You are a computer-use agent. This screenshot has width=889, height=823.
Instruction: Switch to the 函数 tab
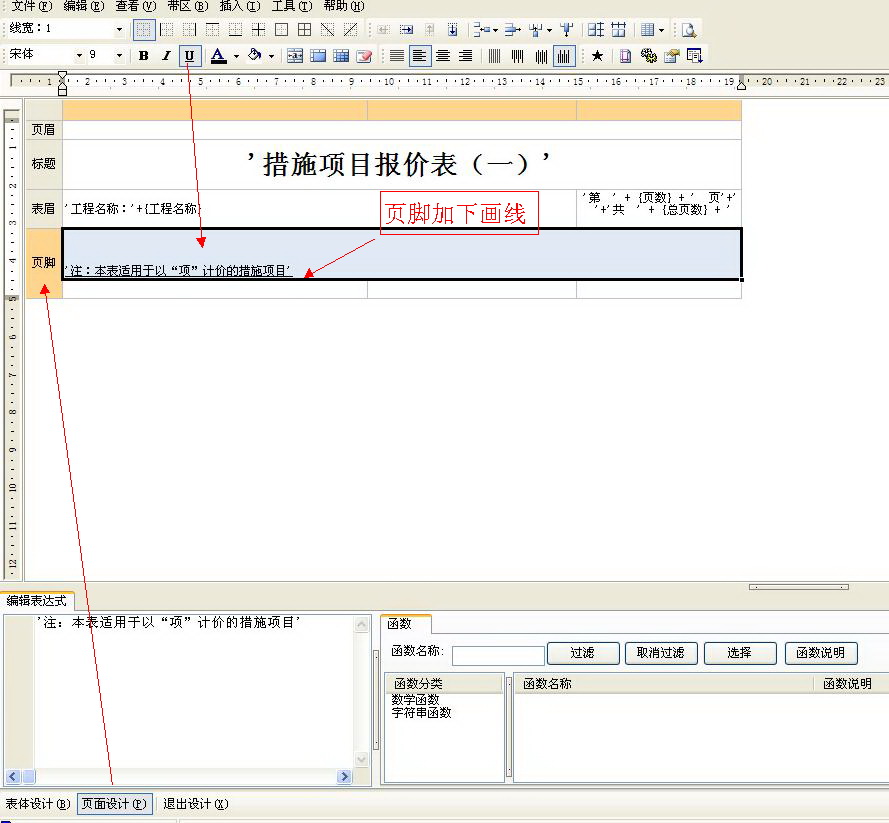tap(405, 623)
